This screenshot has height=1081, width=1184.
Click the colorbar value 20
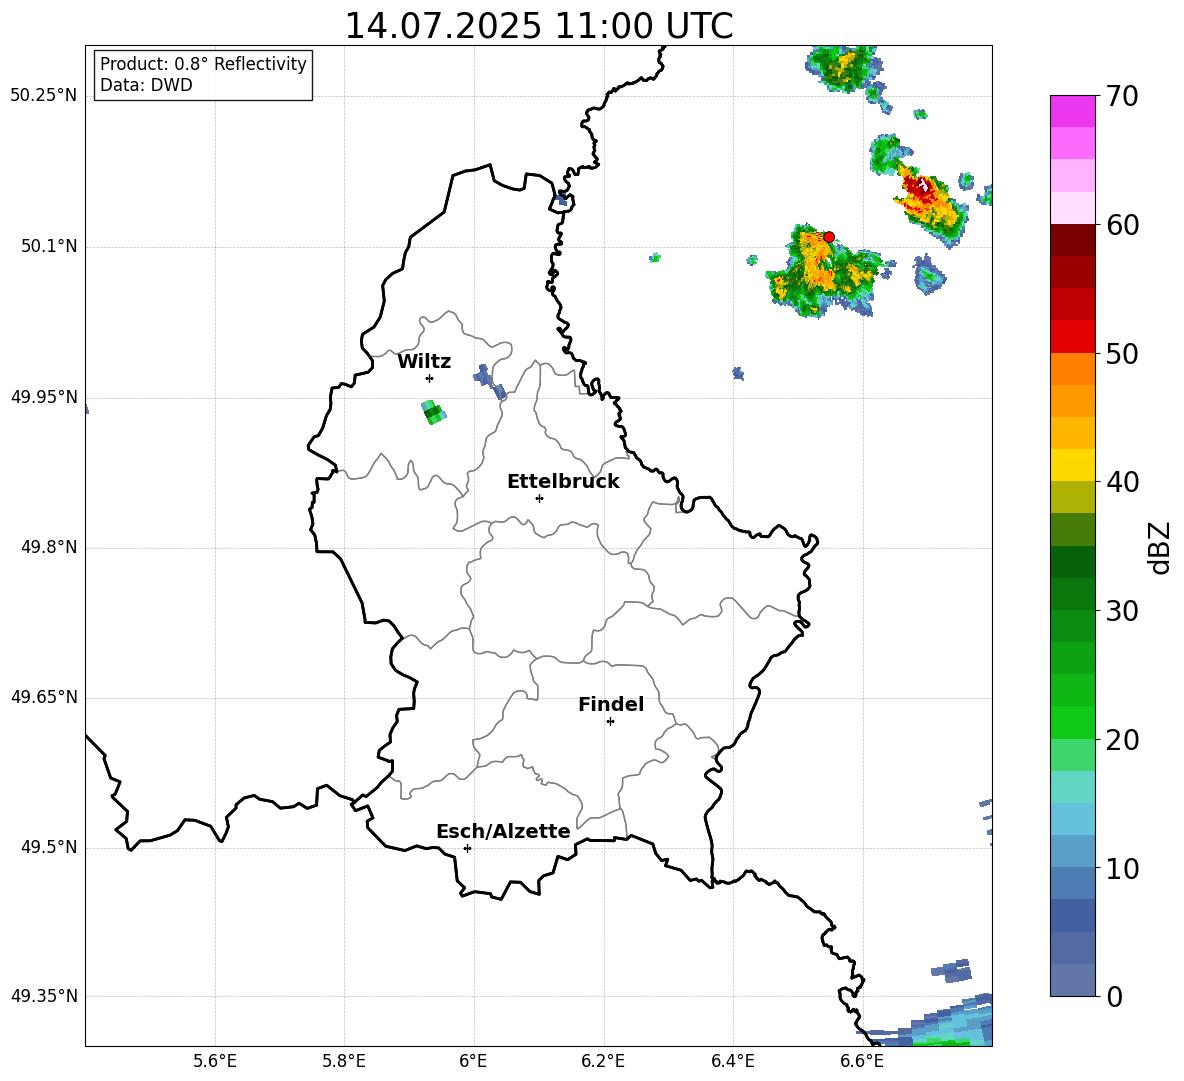1122,740
